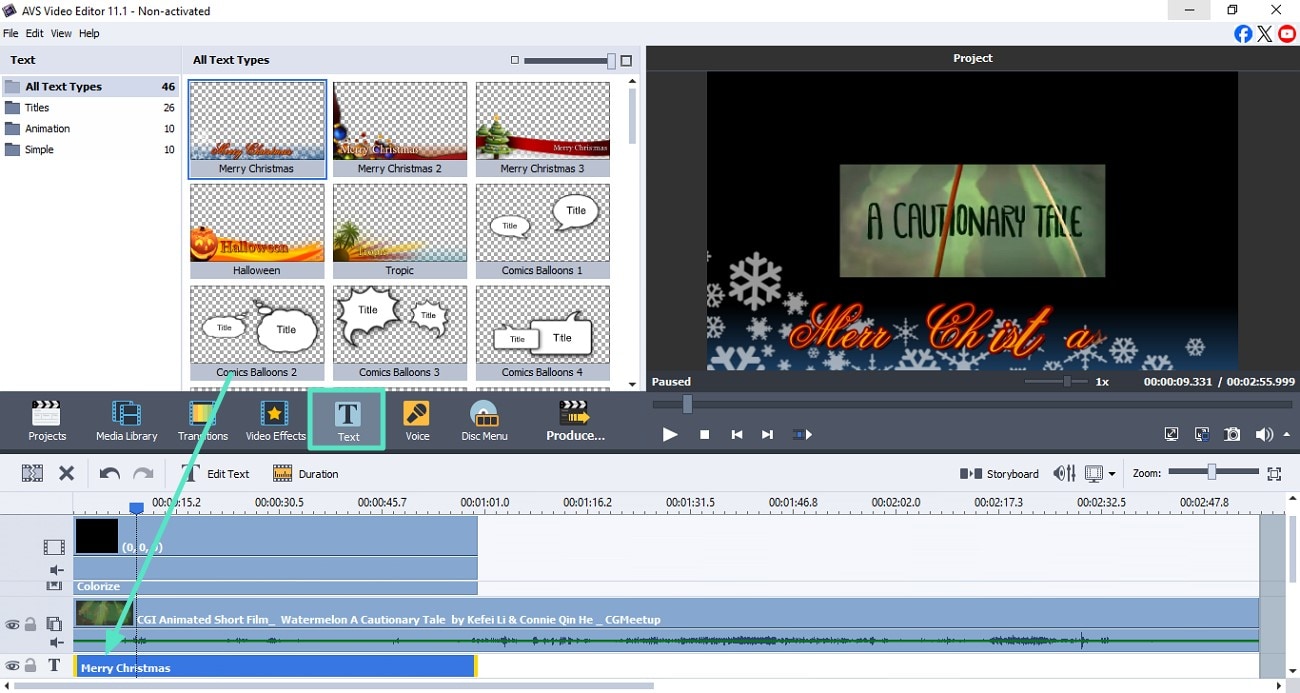1300x693 pixels.
Task: Adjust the playback speed slider
Action: 1067,381
